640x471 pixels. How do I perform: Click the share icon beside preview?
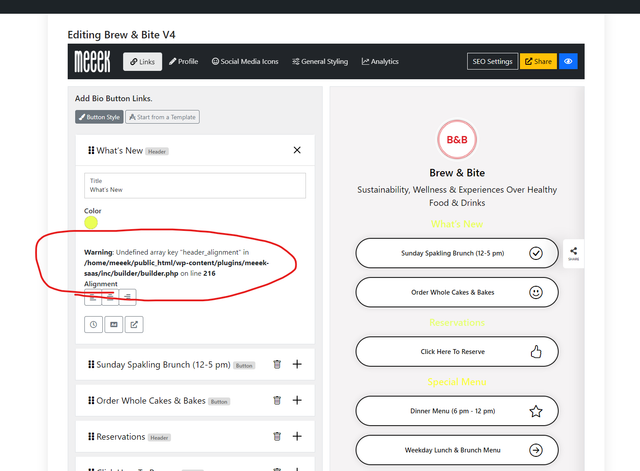click(x=573, y=253)
